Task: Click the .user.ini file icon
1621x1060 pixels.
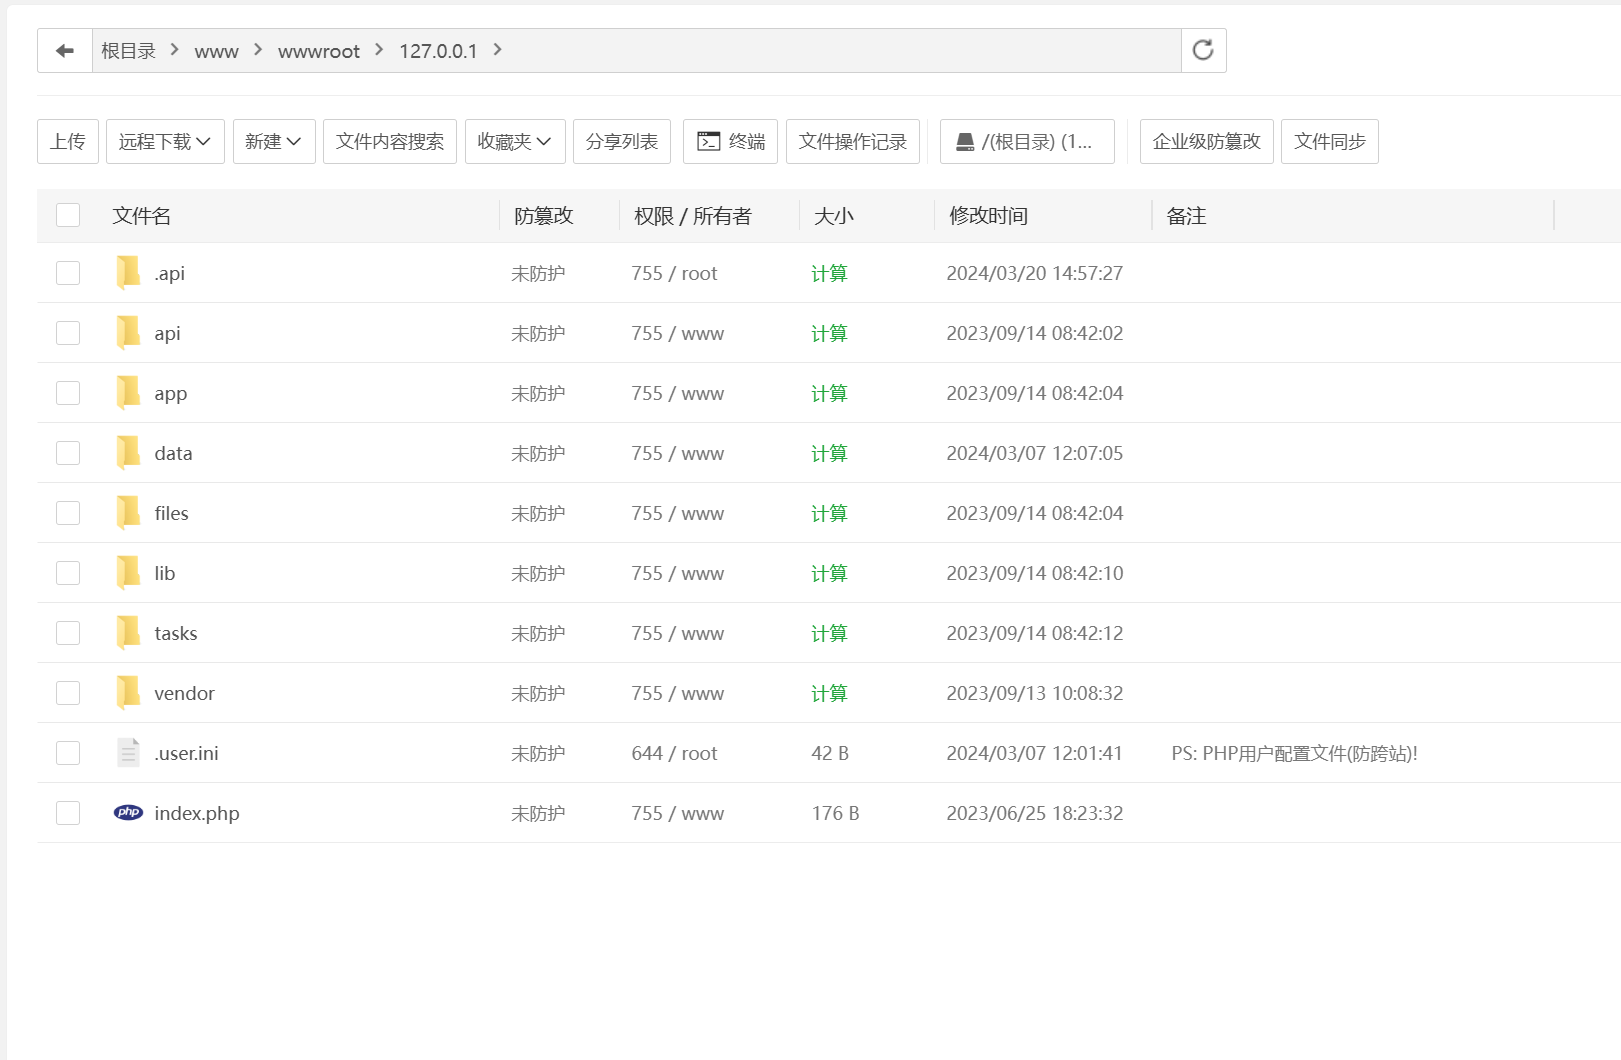Action: tap(128, 753)
